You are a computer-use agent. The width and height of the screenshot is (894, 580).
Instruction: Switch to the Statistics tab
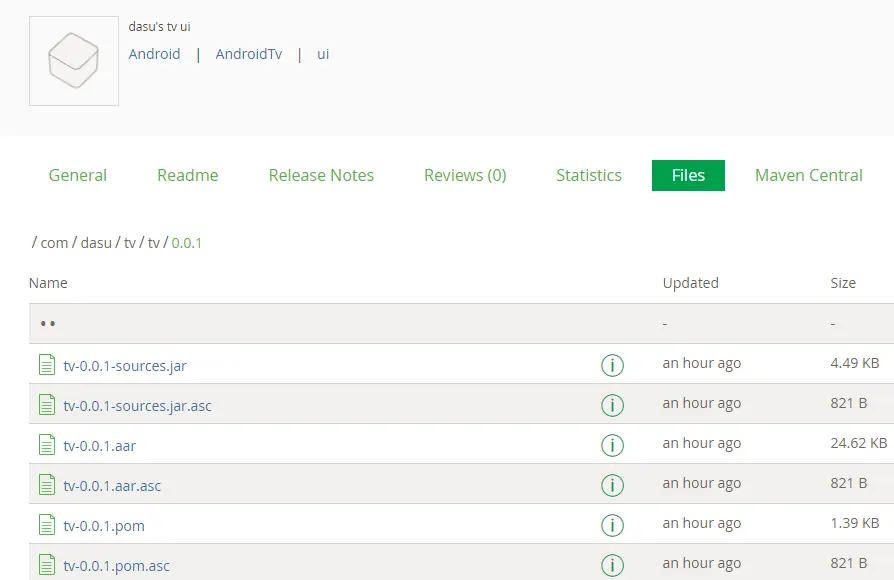(588, 175)
